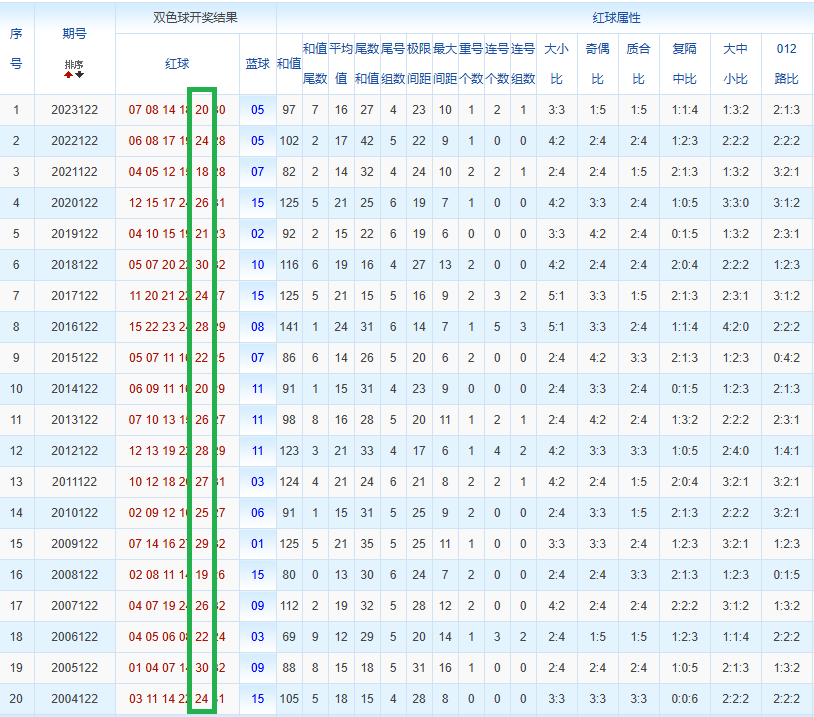
Task: Select the 奇偶比 column header
Action: pos(598,64)
